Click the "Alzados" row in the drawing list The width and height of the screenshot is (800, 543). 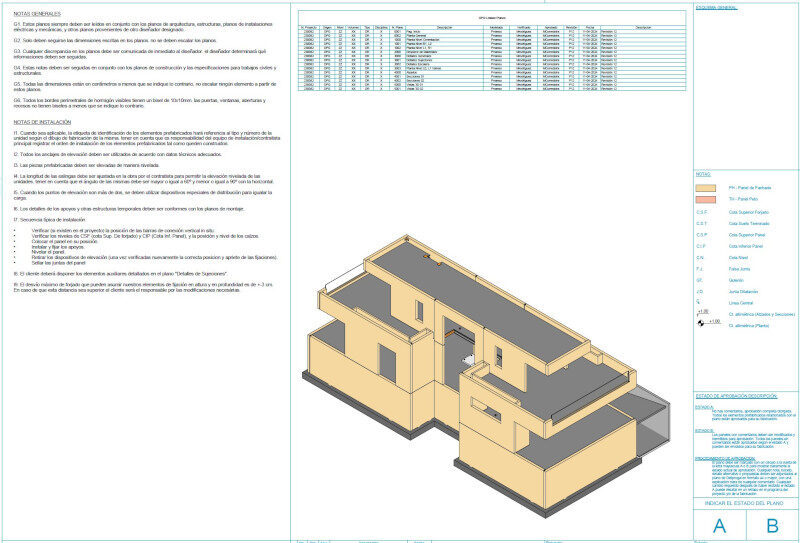coord(492,72)
